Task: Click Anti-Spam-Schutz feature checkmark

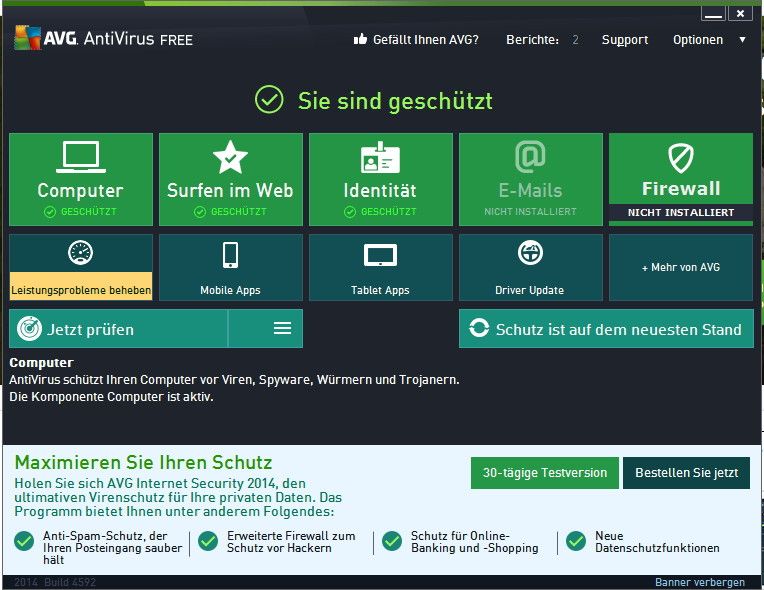Action: tap(24, 541)
